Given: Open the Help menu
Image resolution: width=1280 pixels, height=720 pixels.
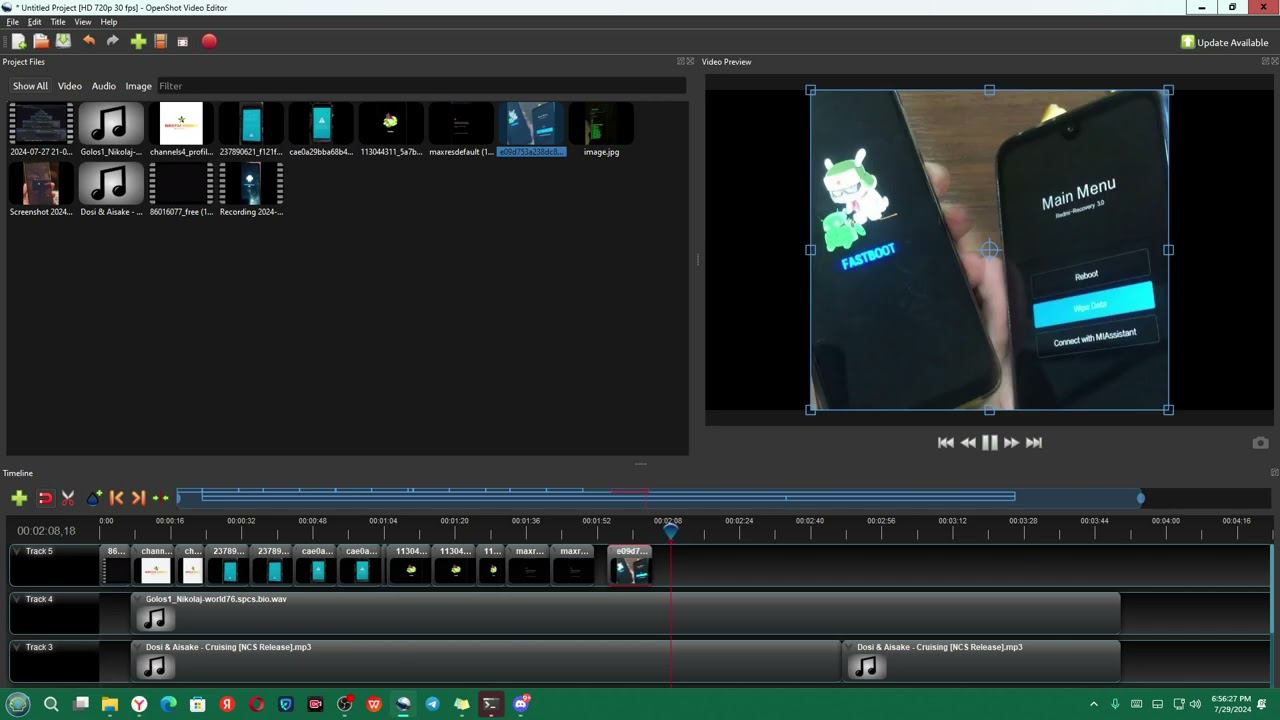Looking at the screenshot, I should (x=109, y=22).
